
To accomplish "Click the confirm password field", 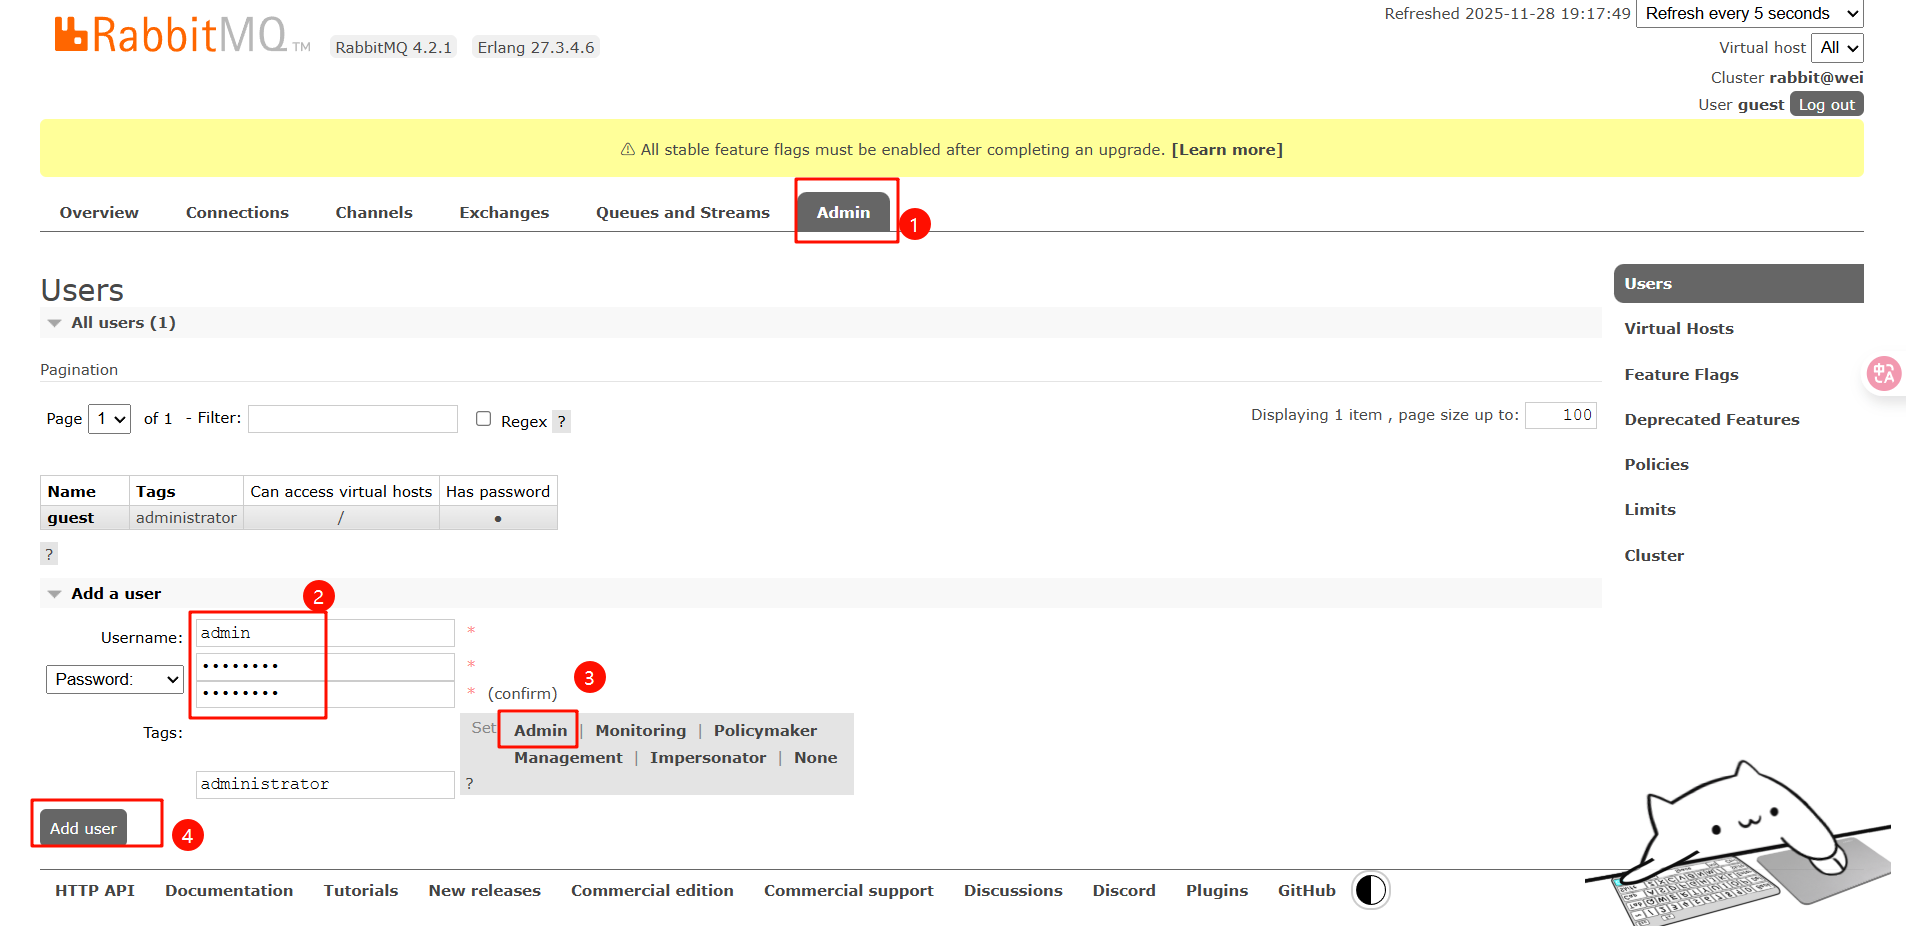I will [x=325, y=694].
